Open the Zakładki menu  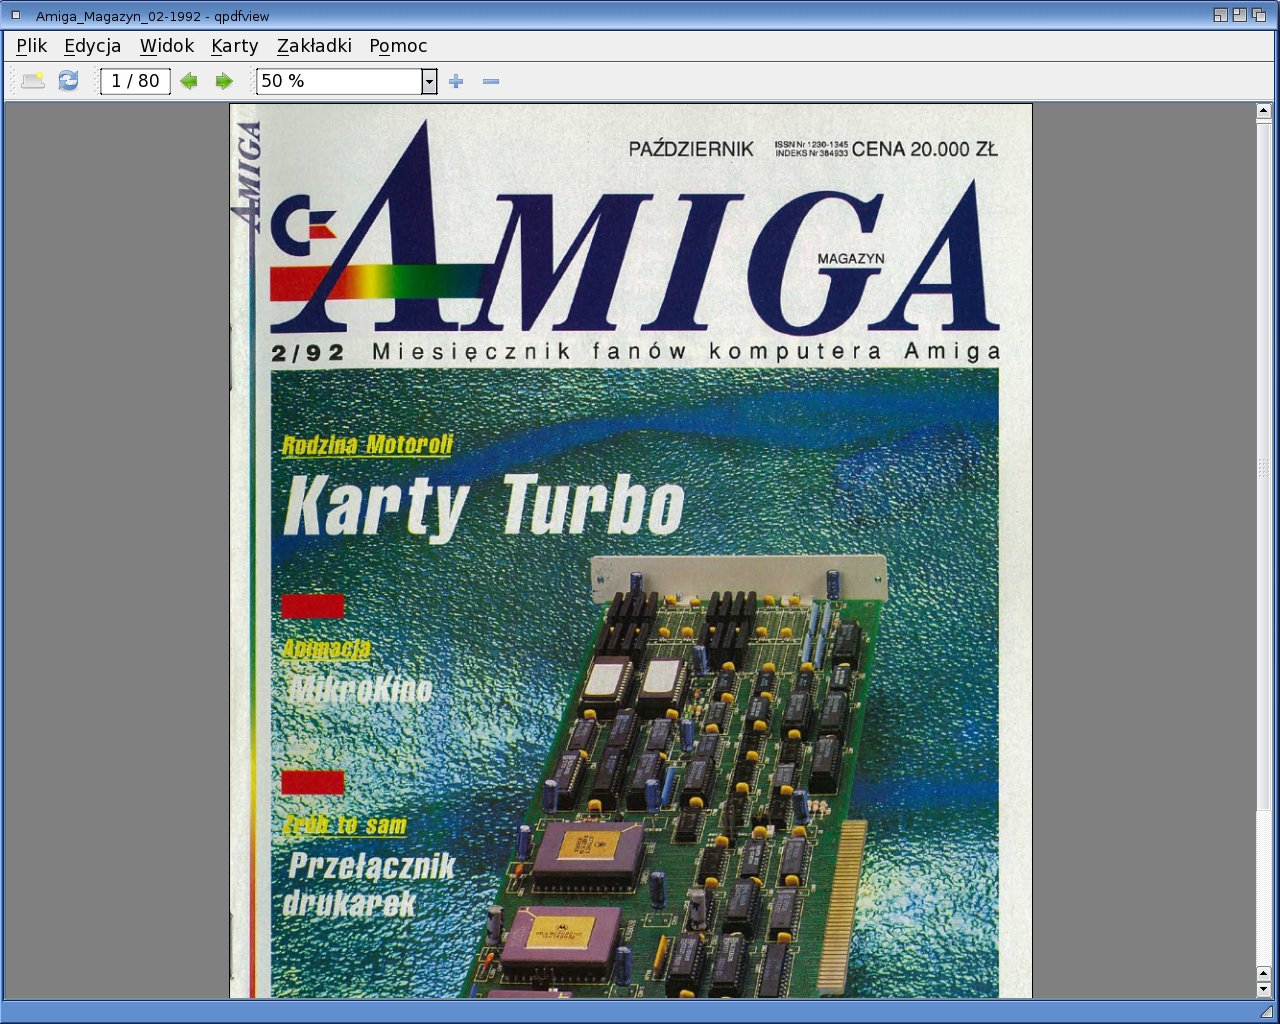(314, 46)
